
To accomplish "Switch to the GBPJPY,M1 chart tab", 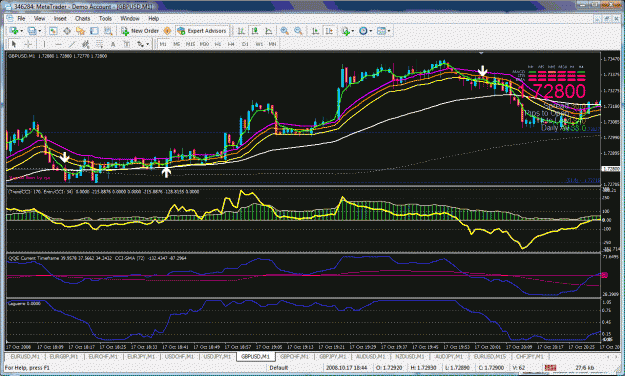I will 332,356.
